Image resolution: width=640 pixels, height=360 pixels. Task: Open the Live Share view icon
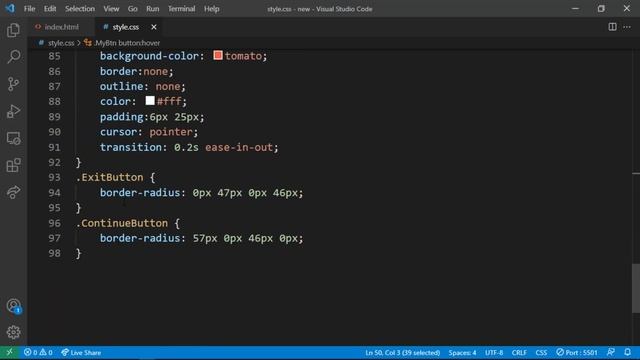click(13, 192)
